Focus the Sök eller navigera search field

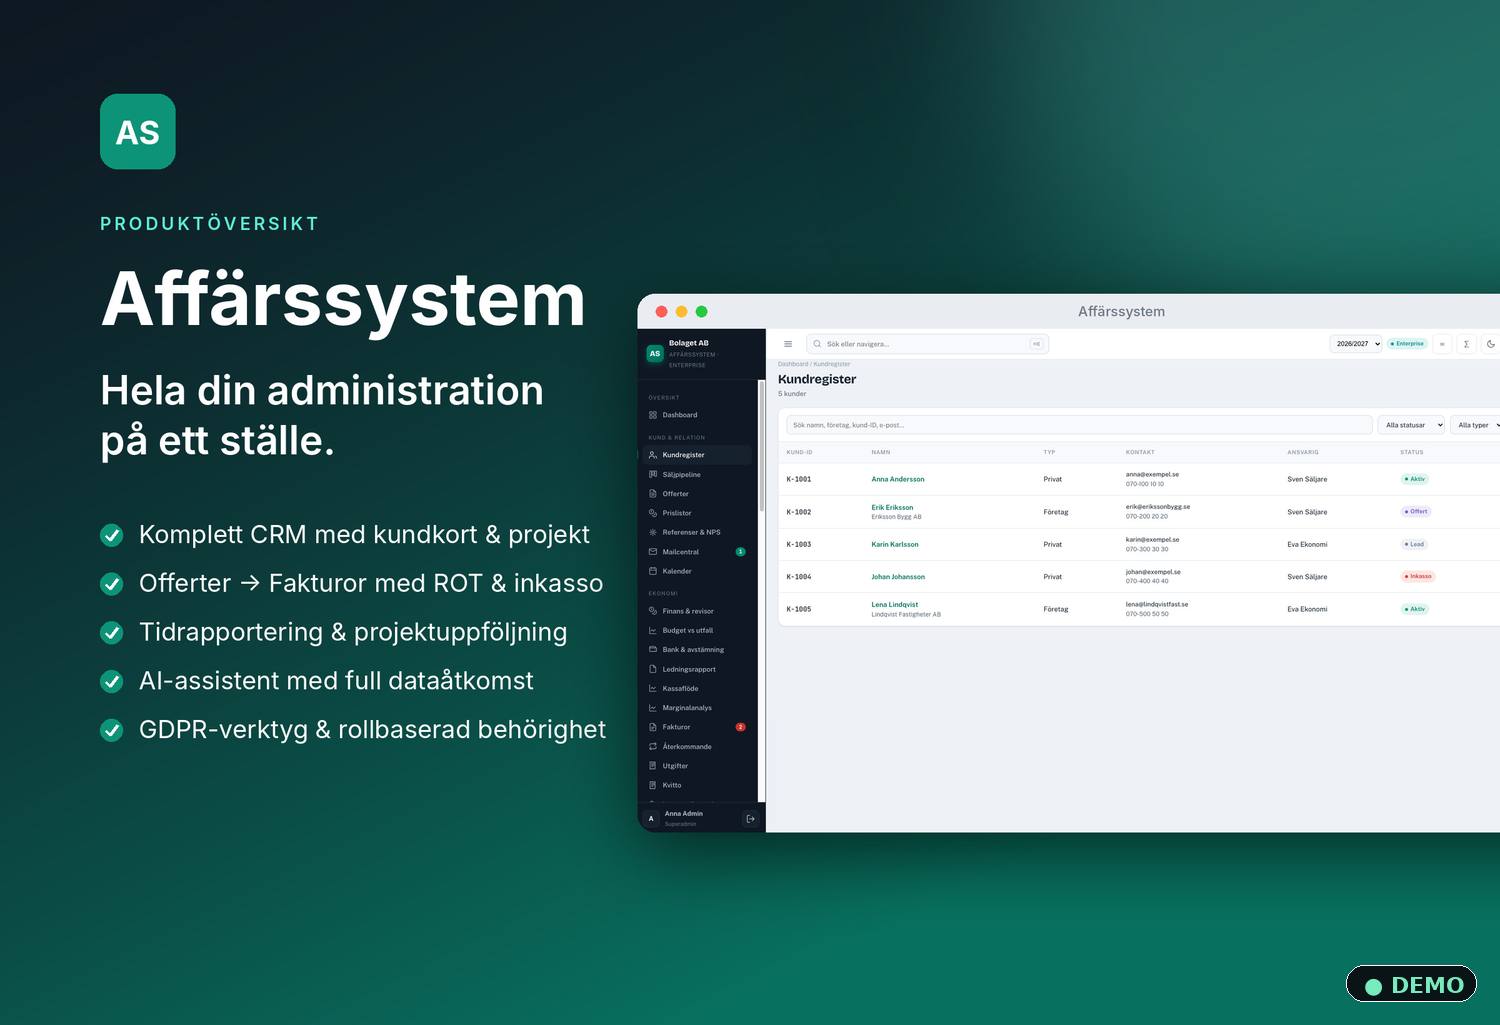click(928, 344)
